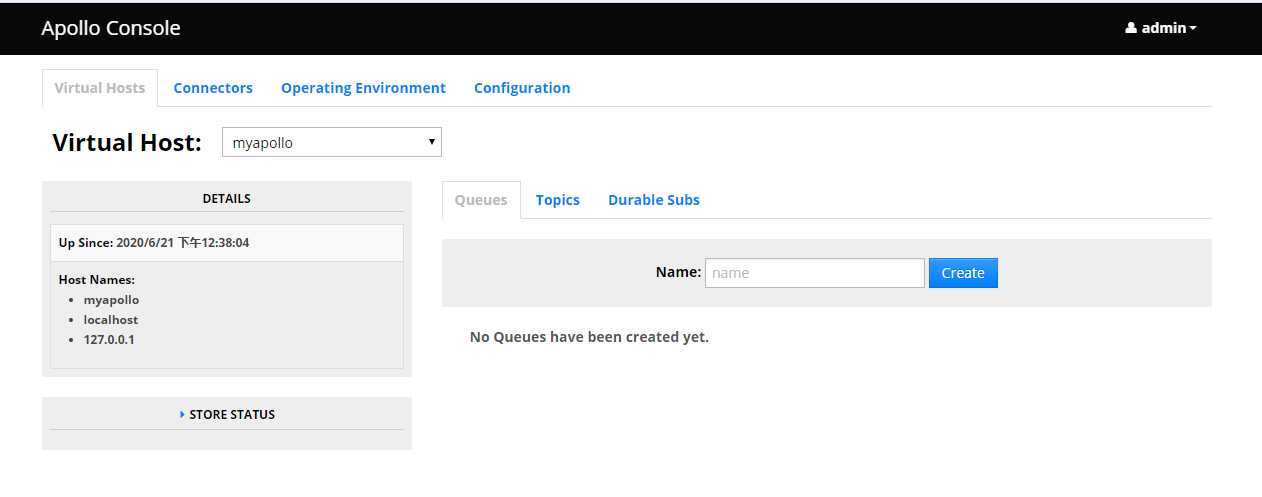This screenshot has height=497, width=1262.
Task: Click the Host Names label
Action: coord(97,280)
